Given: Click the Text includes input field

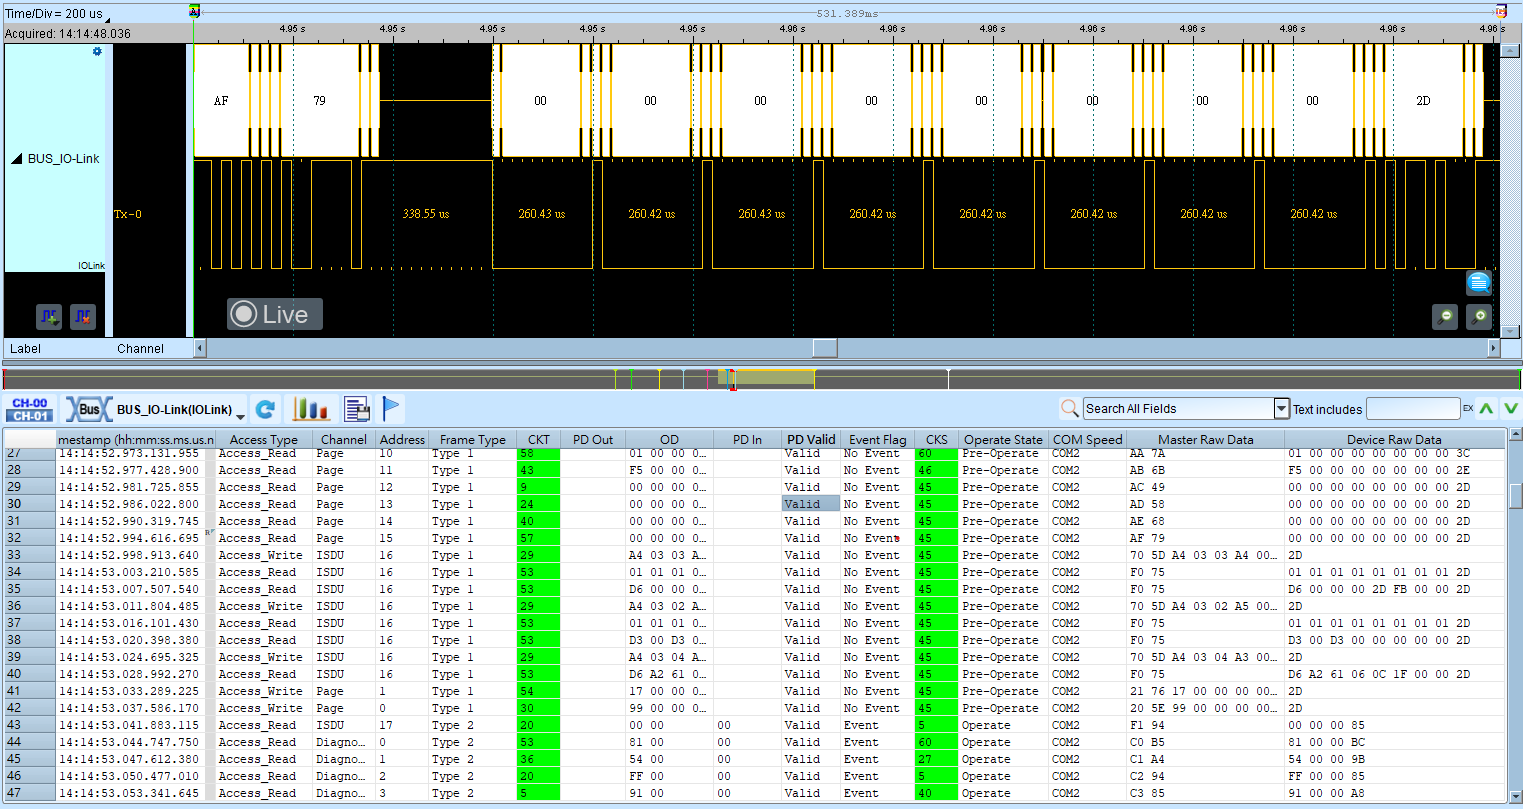Looking at the screenshot, I should [x=1413, y=408].
